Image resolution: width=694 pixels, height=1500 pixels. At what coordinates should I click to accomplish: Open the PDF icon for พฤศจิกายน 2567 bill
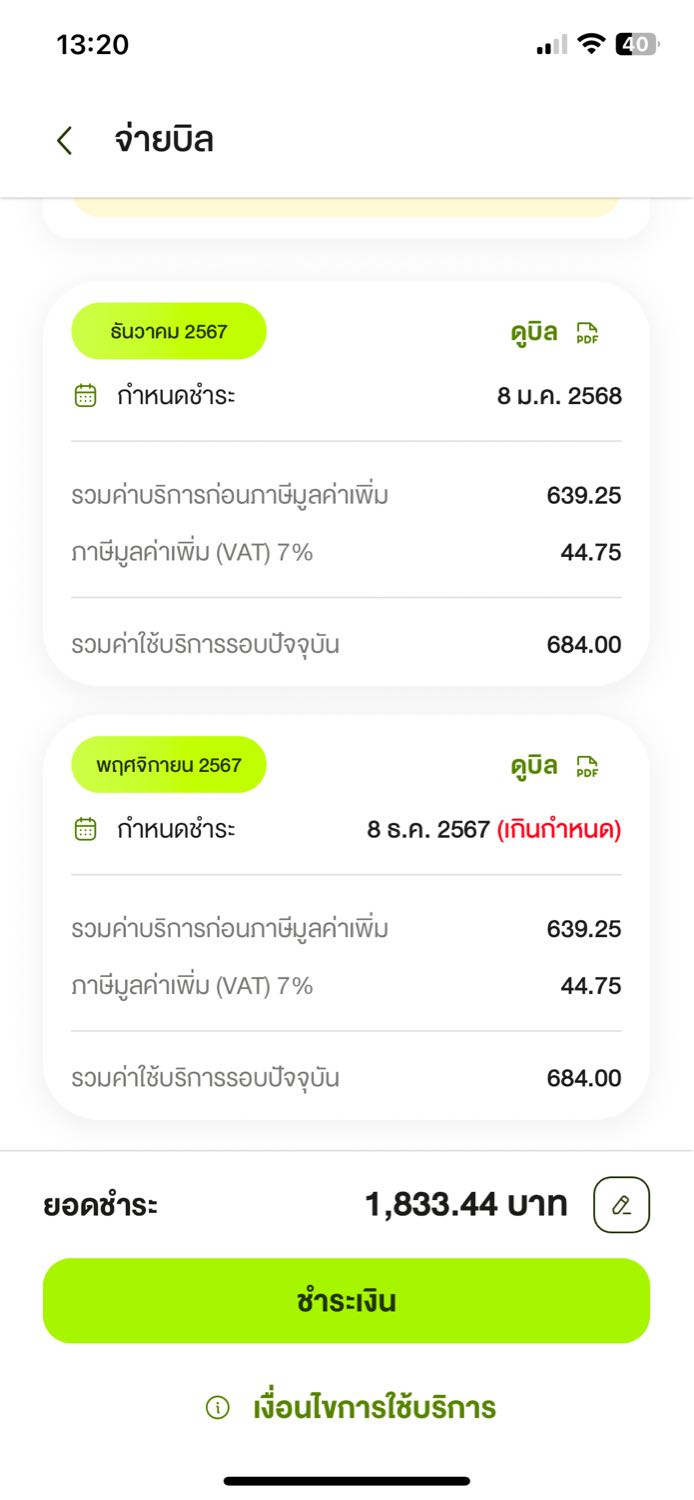coord(587,768)
